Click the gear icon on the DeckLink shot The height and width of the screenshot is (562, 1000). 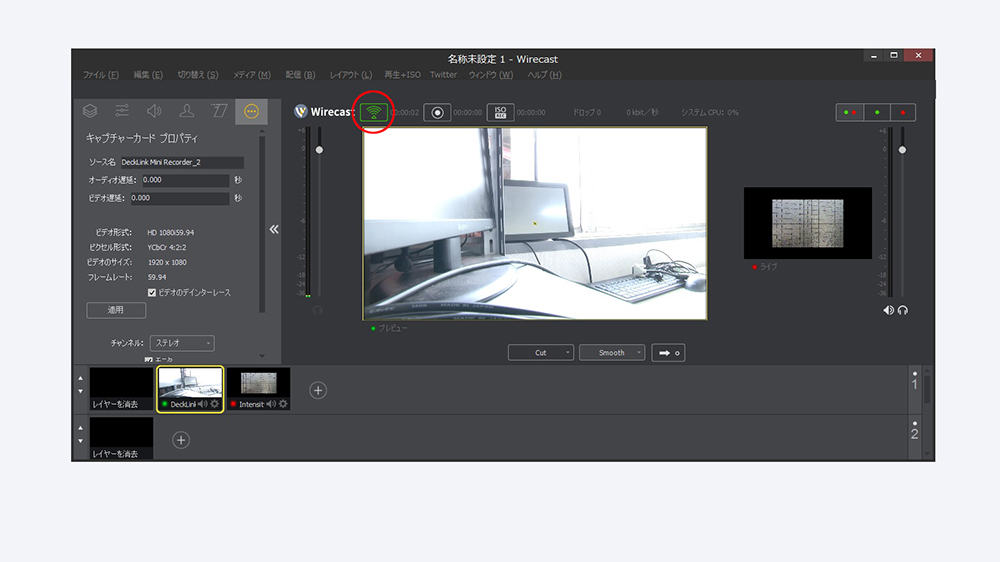(214, 404)
